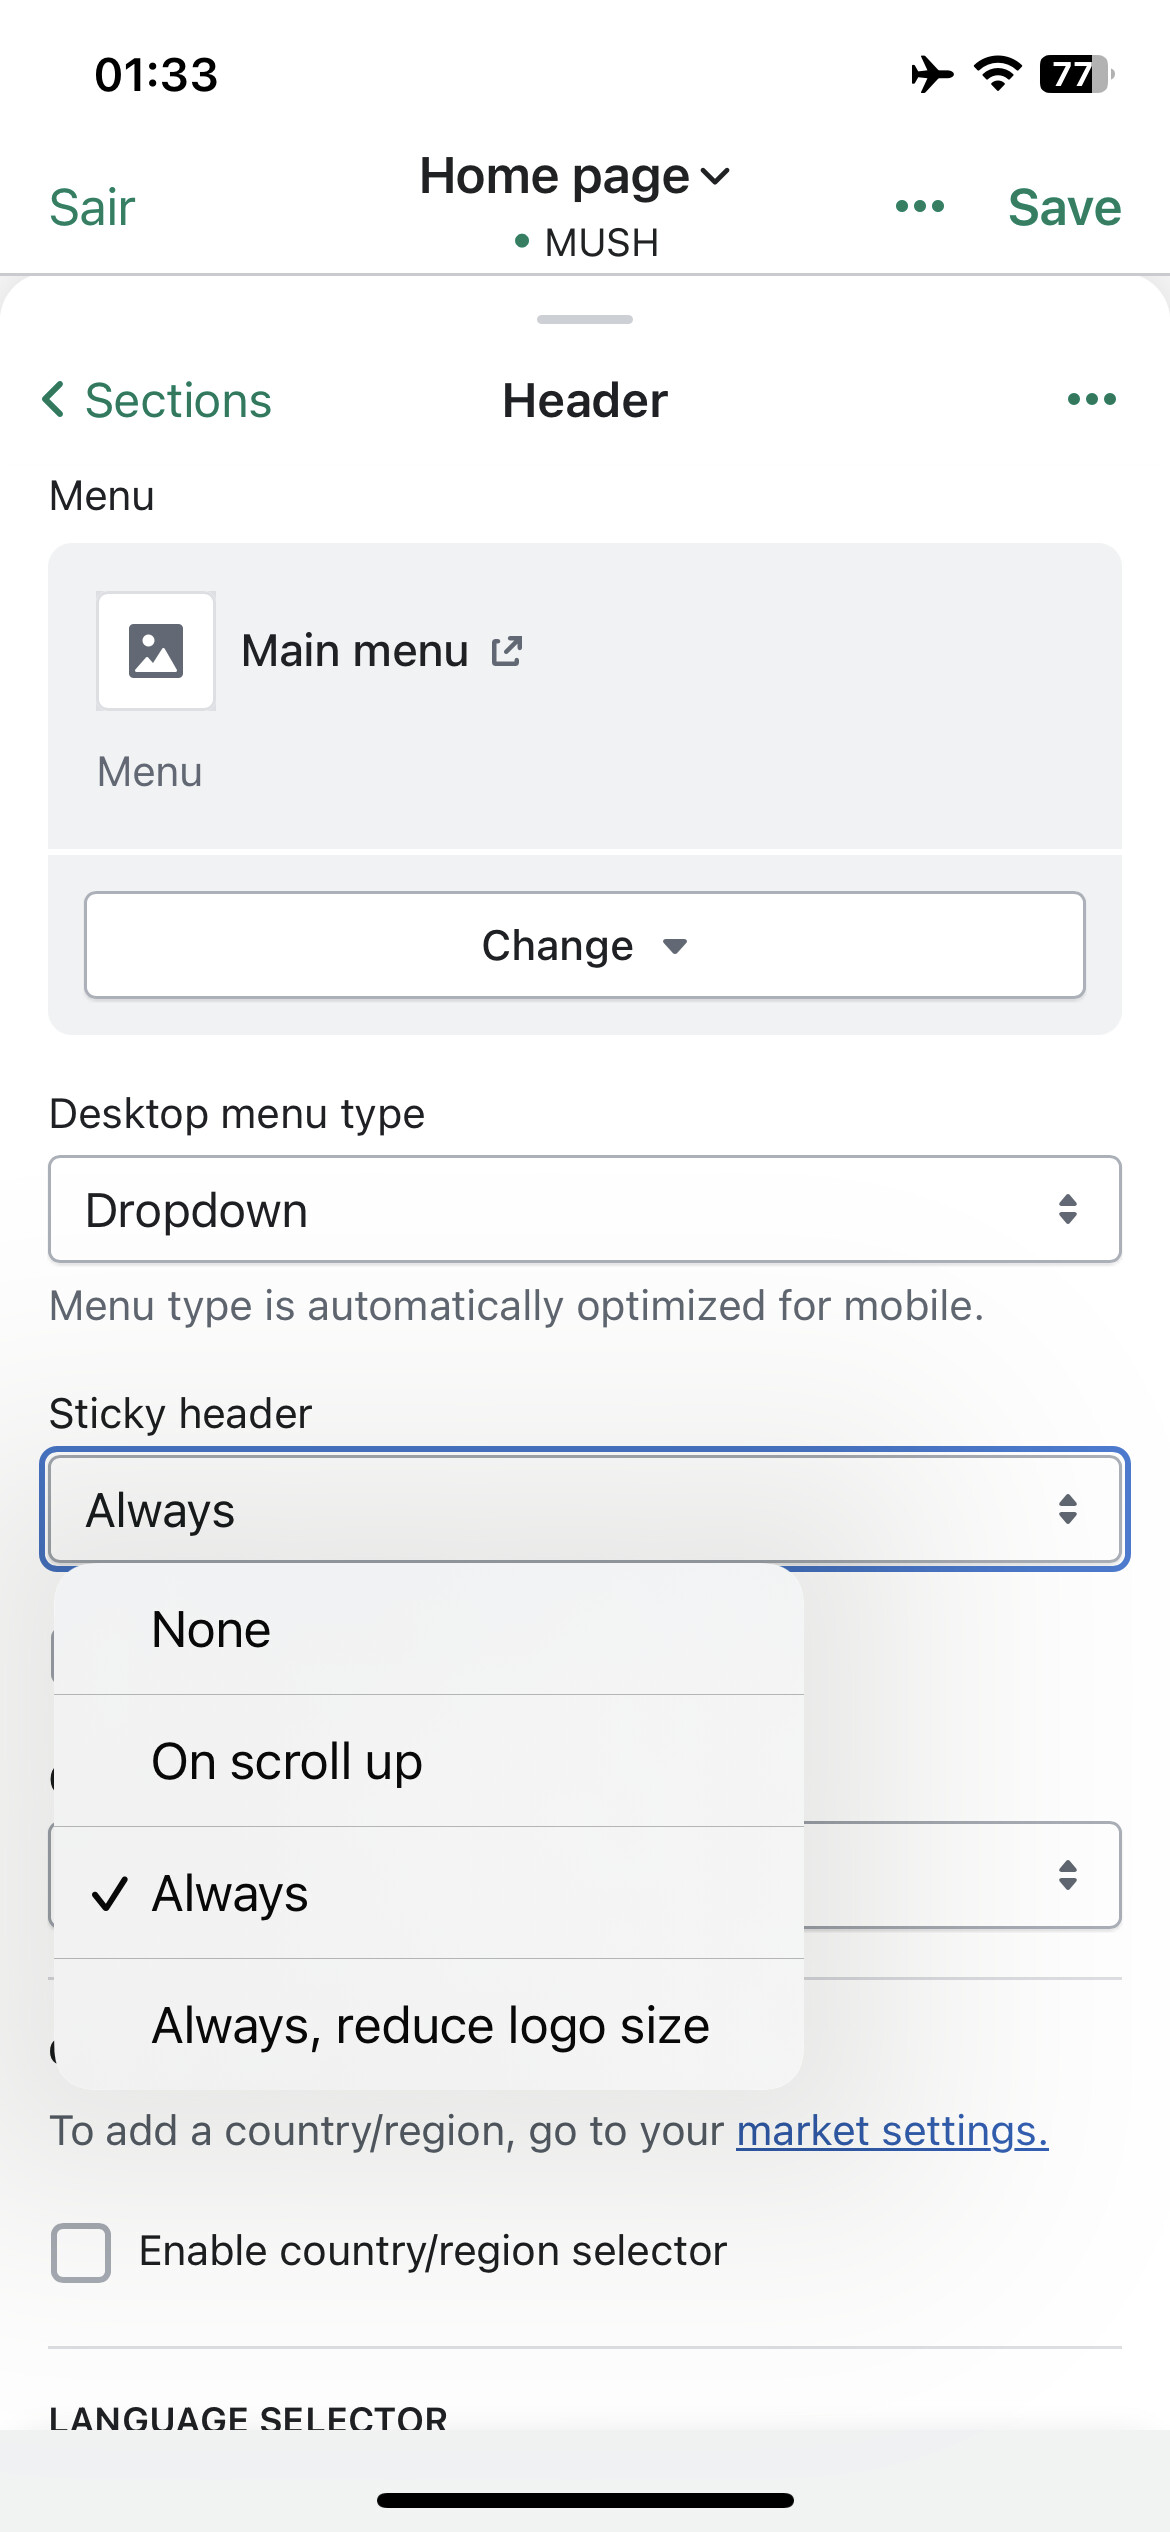The height and width of the screenshot is (2532, 1170).
Task: Tap the airplane mode status icon
Action: pyautogui.click(x=931, y=75)
